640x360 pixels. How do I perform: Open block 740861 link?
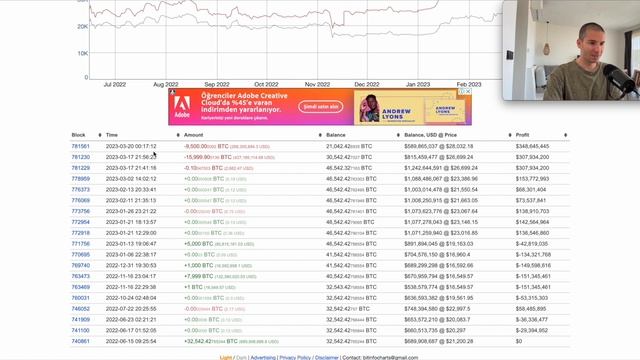click(x=80, y=341)
